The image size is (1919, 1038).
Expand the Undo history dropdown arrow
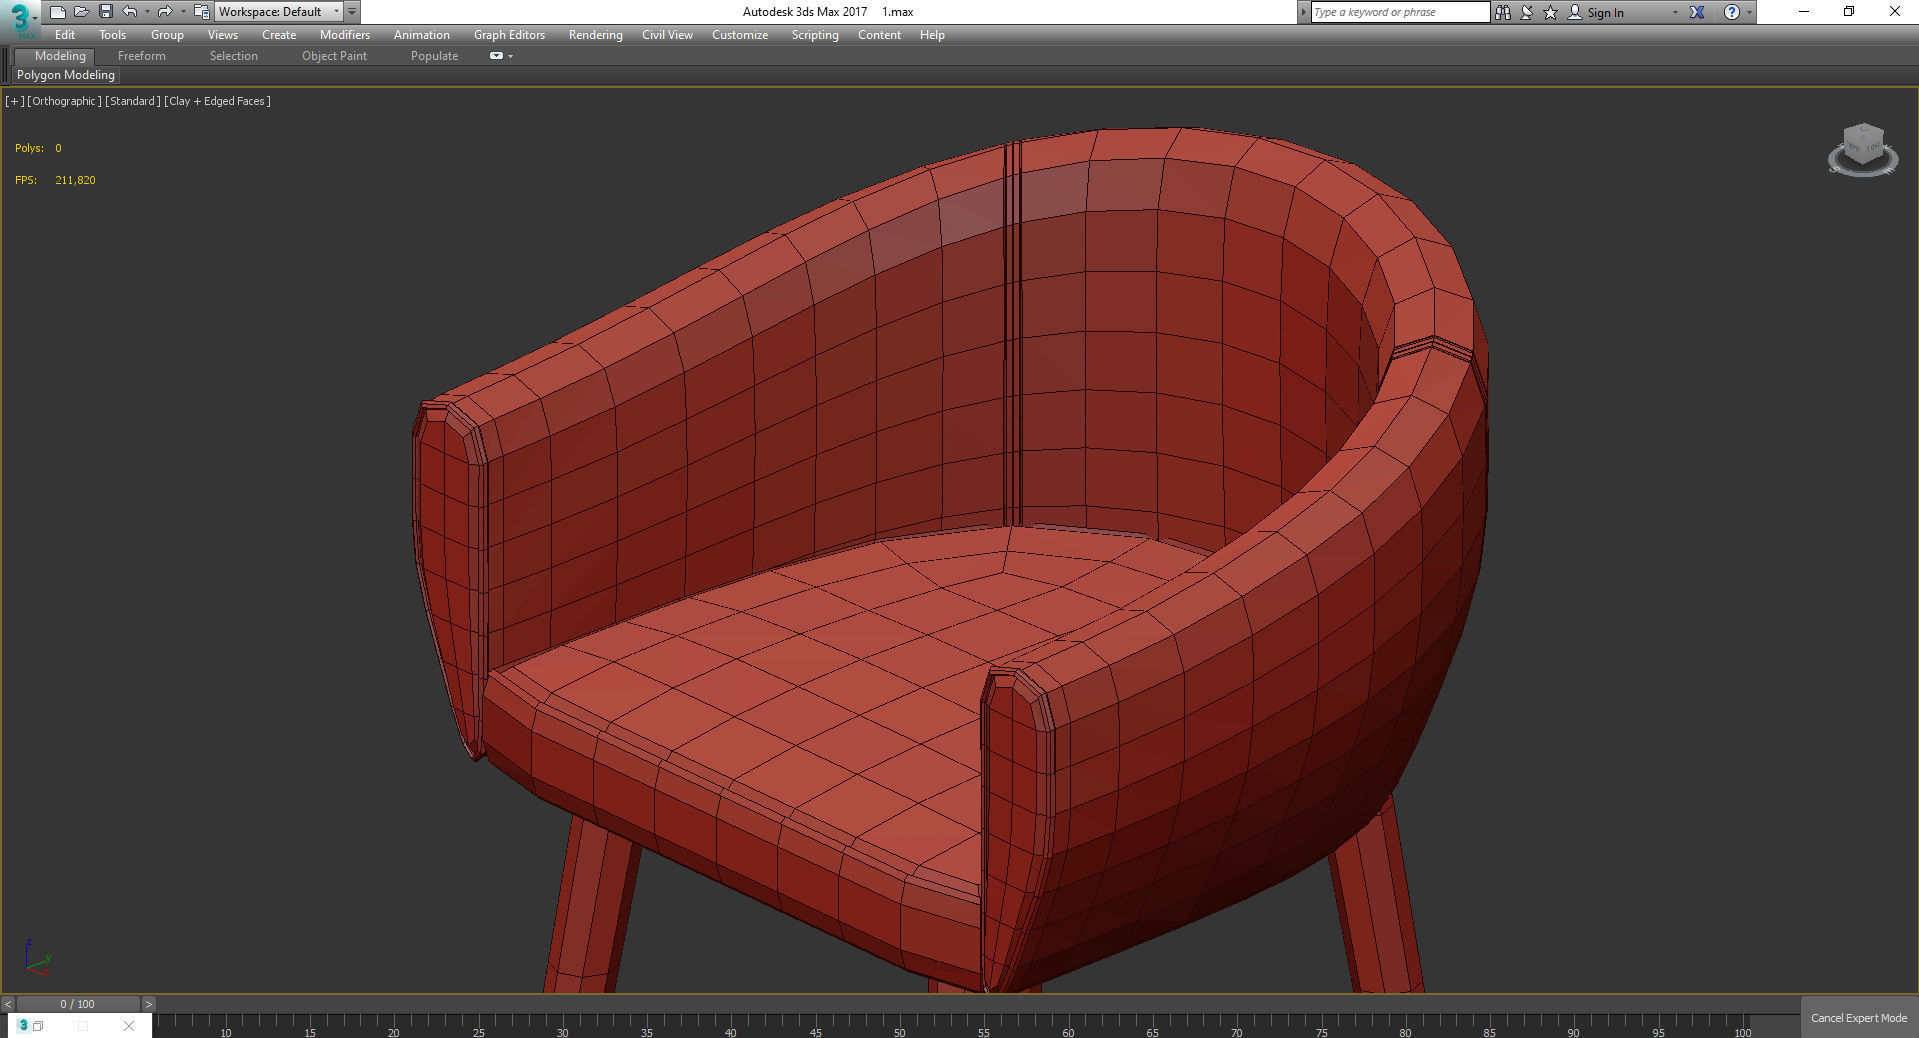(x=147, y=12)
